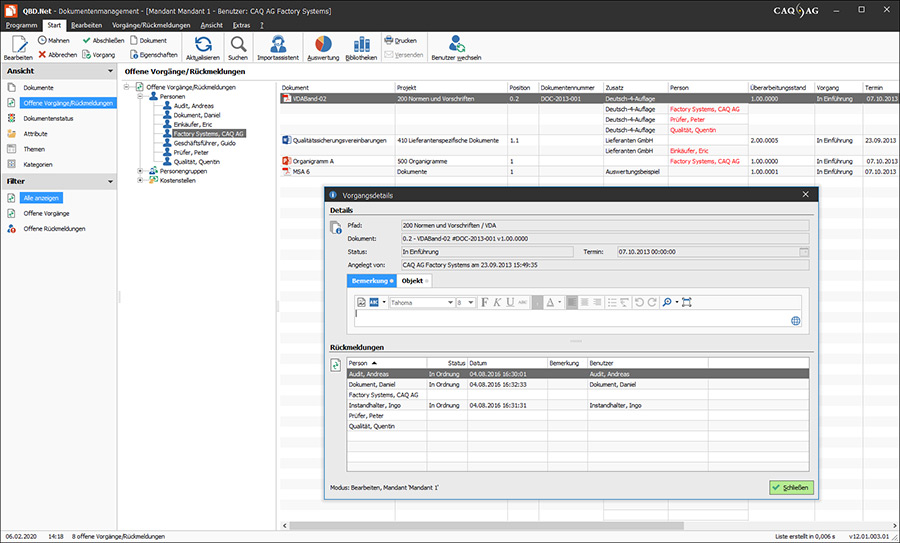The height and width of the screenshot is (543, 900).
Task: Select Kategorien in the Ansicht sidebar
Action: [x=38, y=164]
